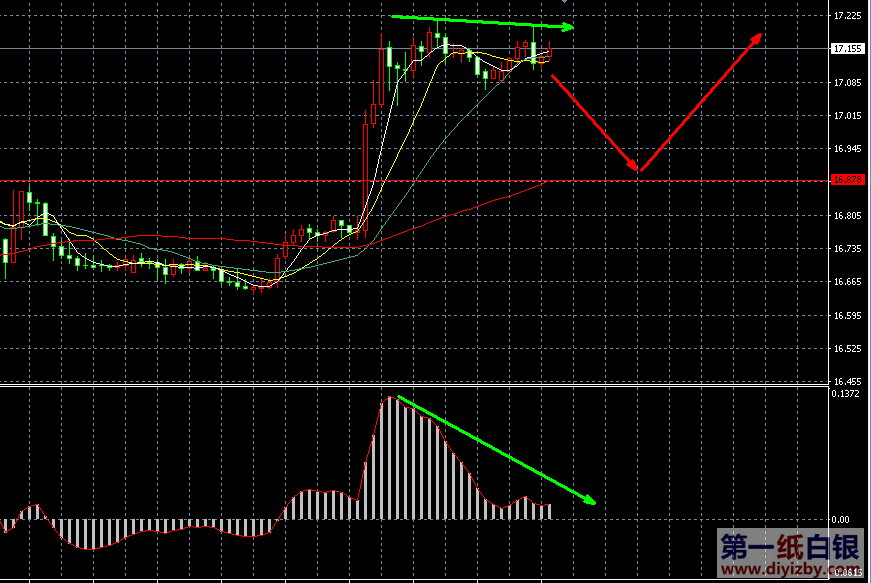
Task: Click the 0.1372 MACD scale label
Action: pos(848,393)
